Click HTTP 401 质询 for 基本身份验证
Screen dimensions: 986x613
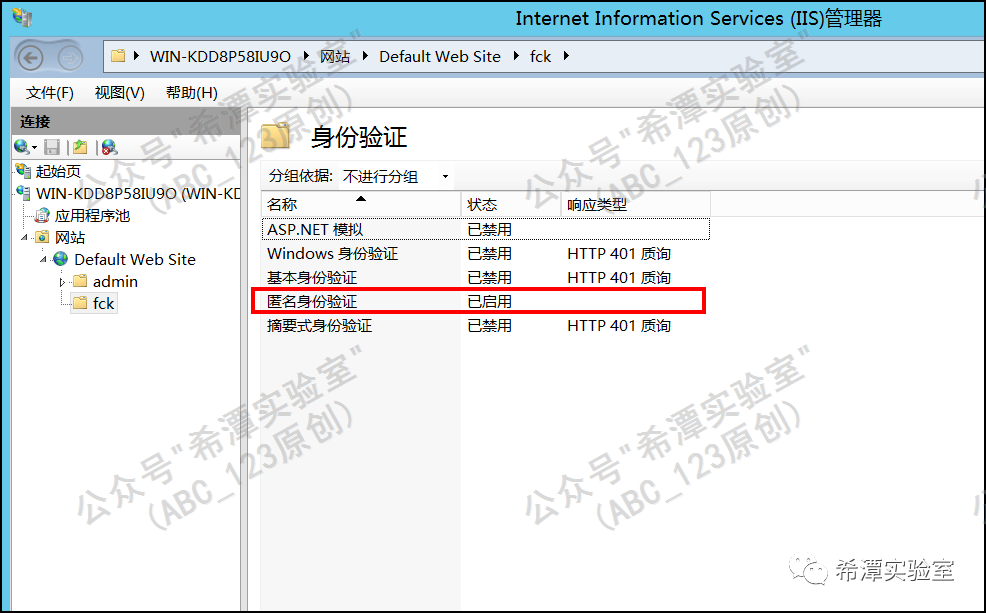pyautogui.click(x=619, y=277)
